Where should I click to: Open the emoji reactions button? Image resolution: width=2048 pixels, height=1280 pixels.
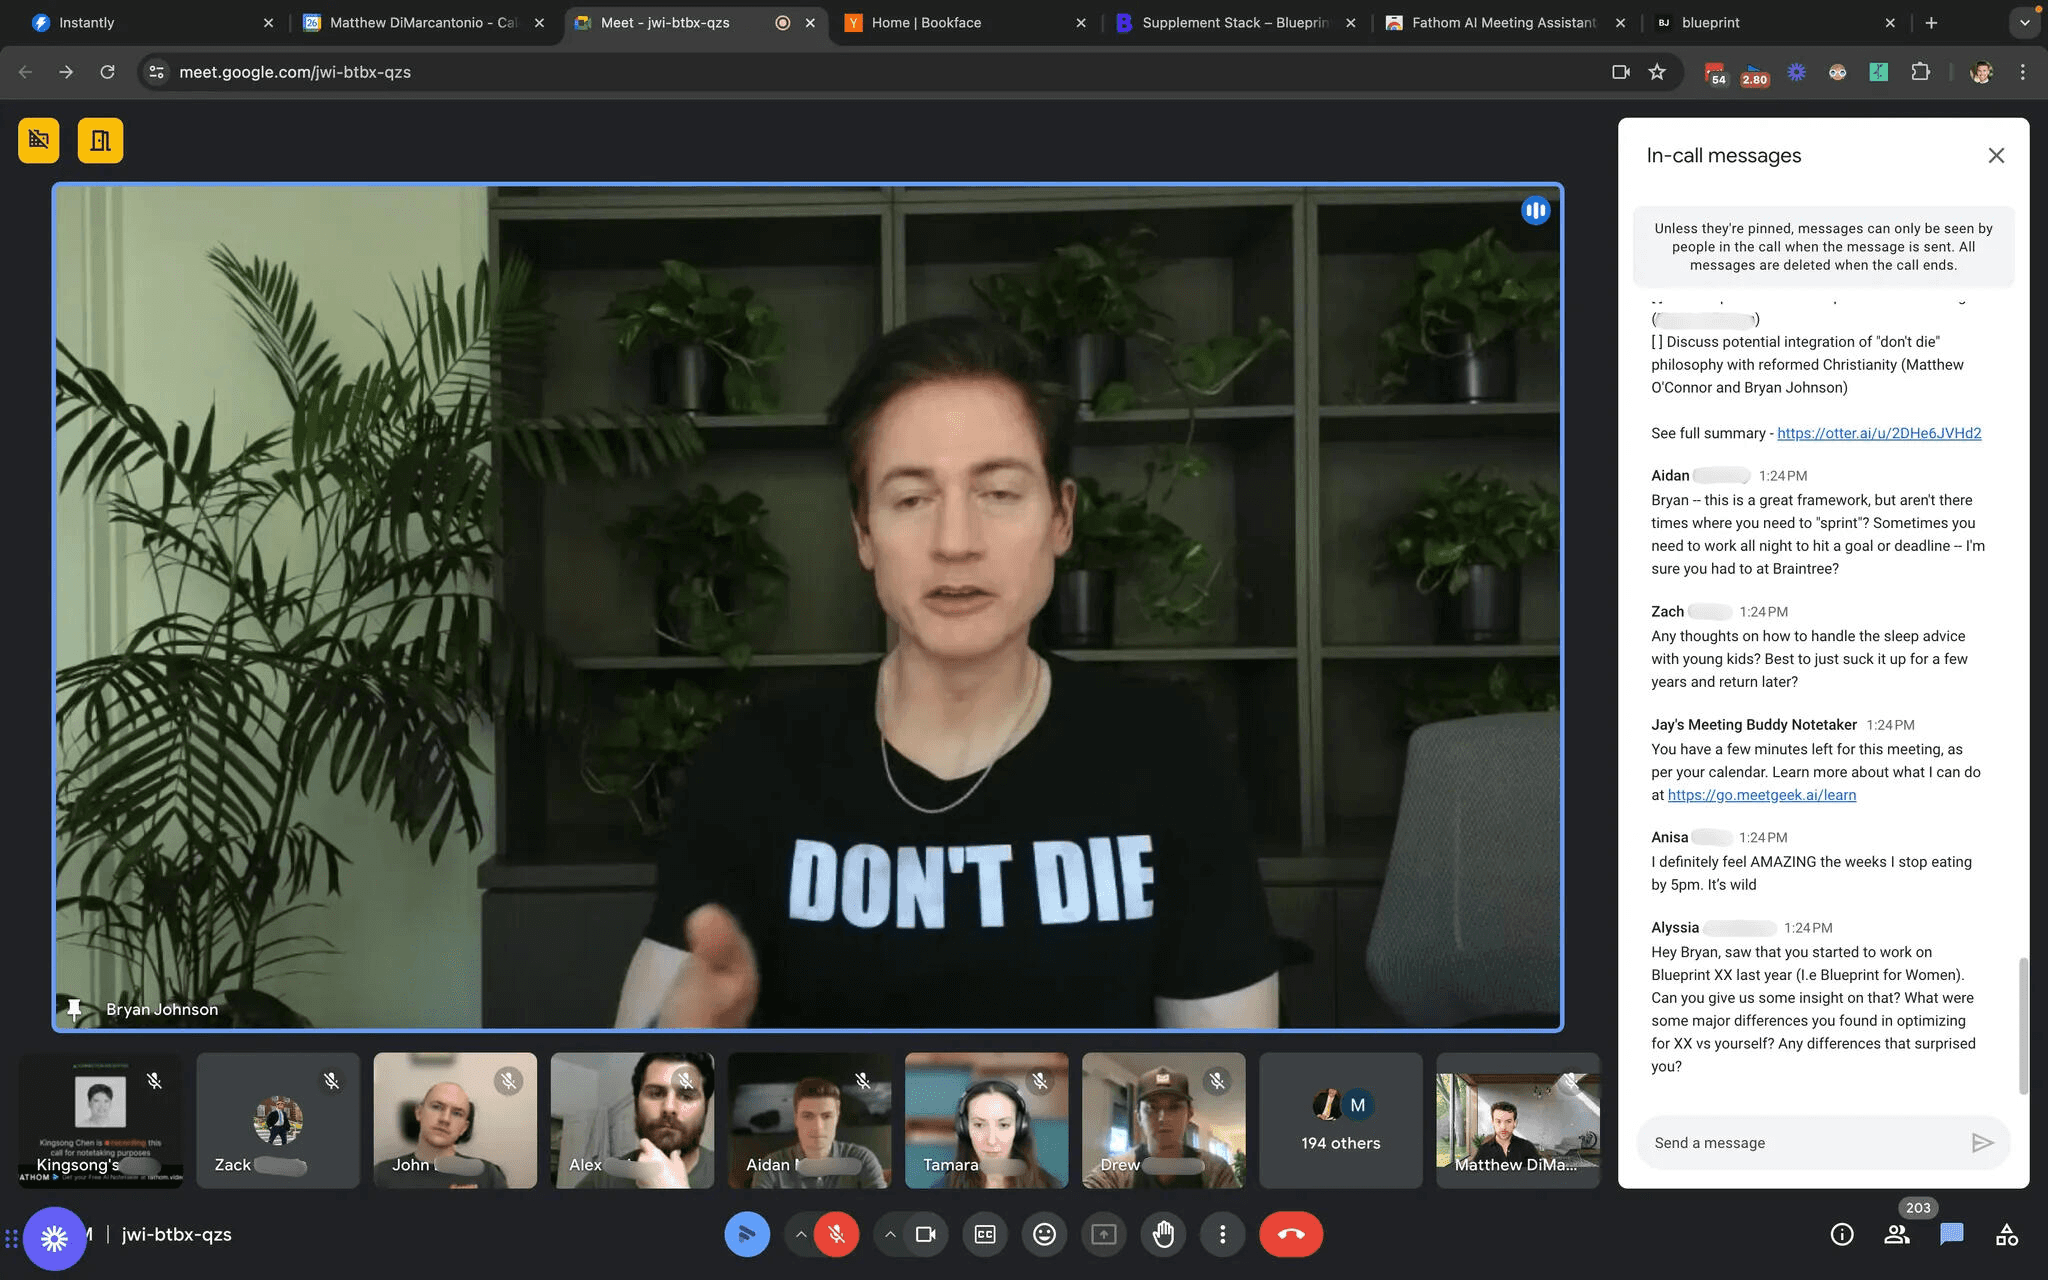click(x=1044, y=1234)
